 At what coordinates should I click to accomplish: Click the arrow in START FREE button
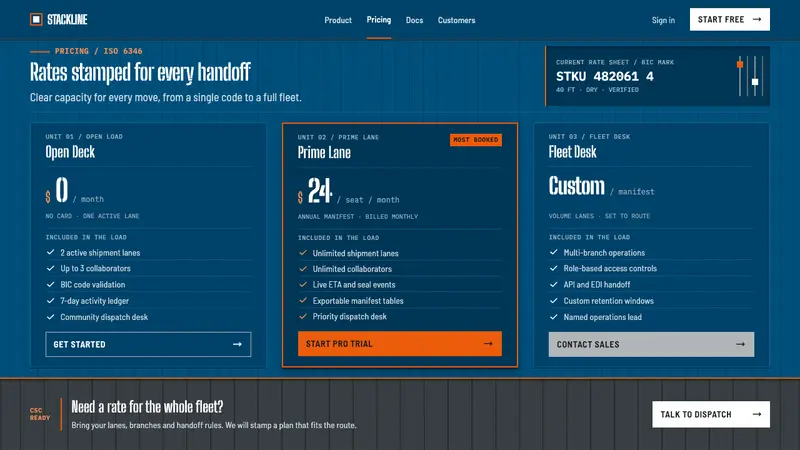tap(757, 19)
